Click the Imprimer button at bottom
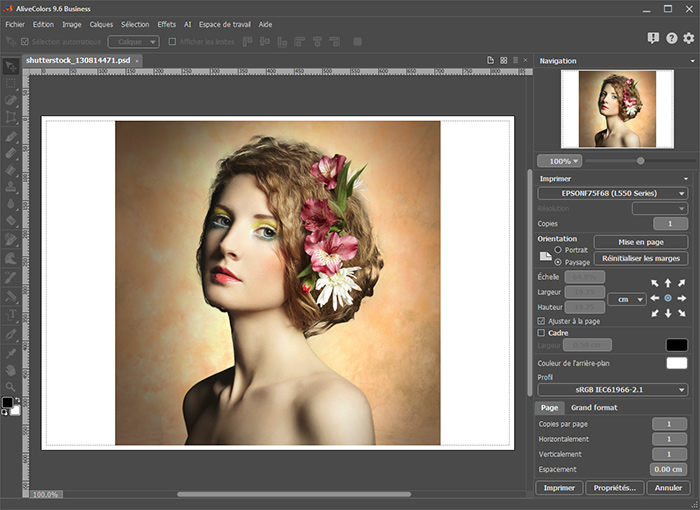 pos(559,488)
